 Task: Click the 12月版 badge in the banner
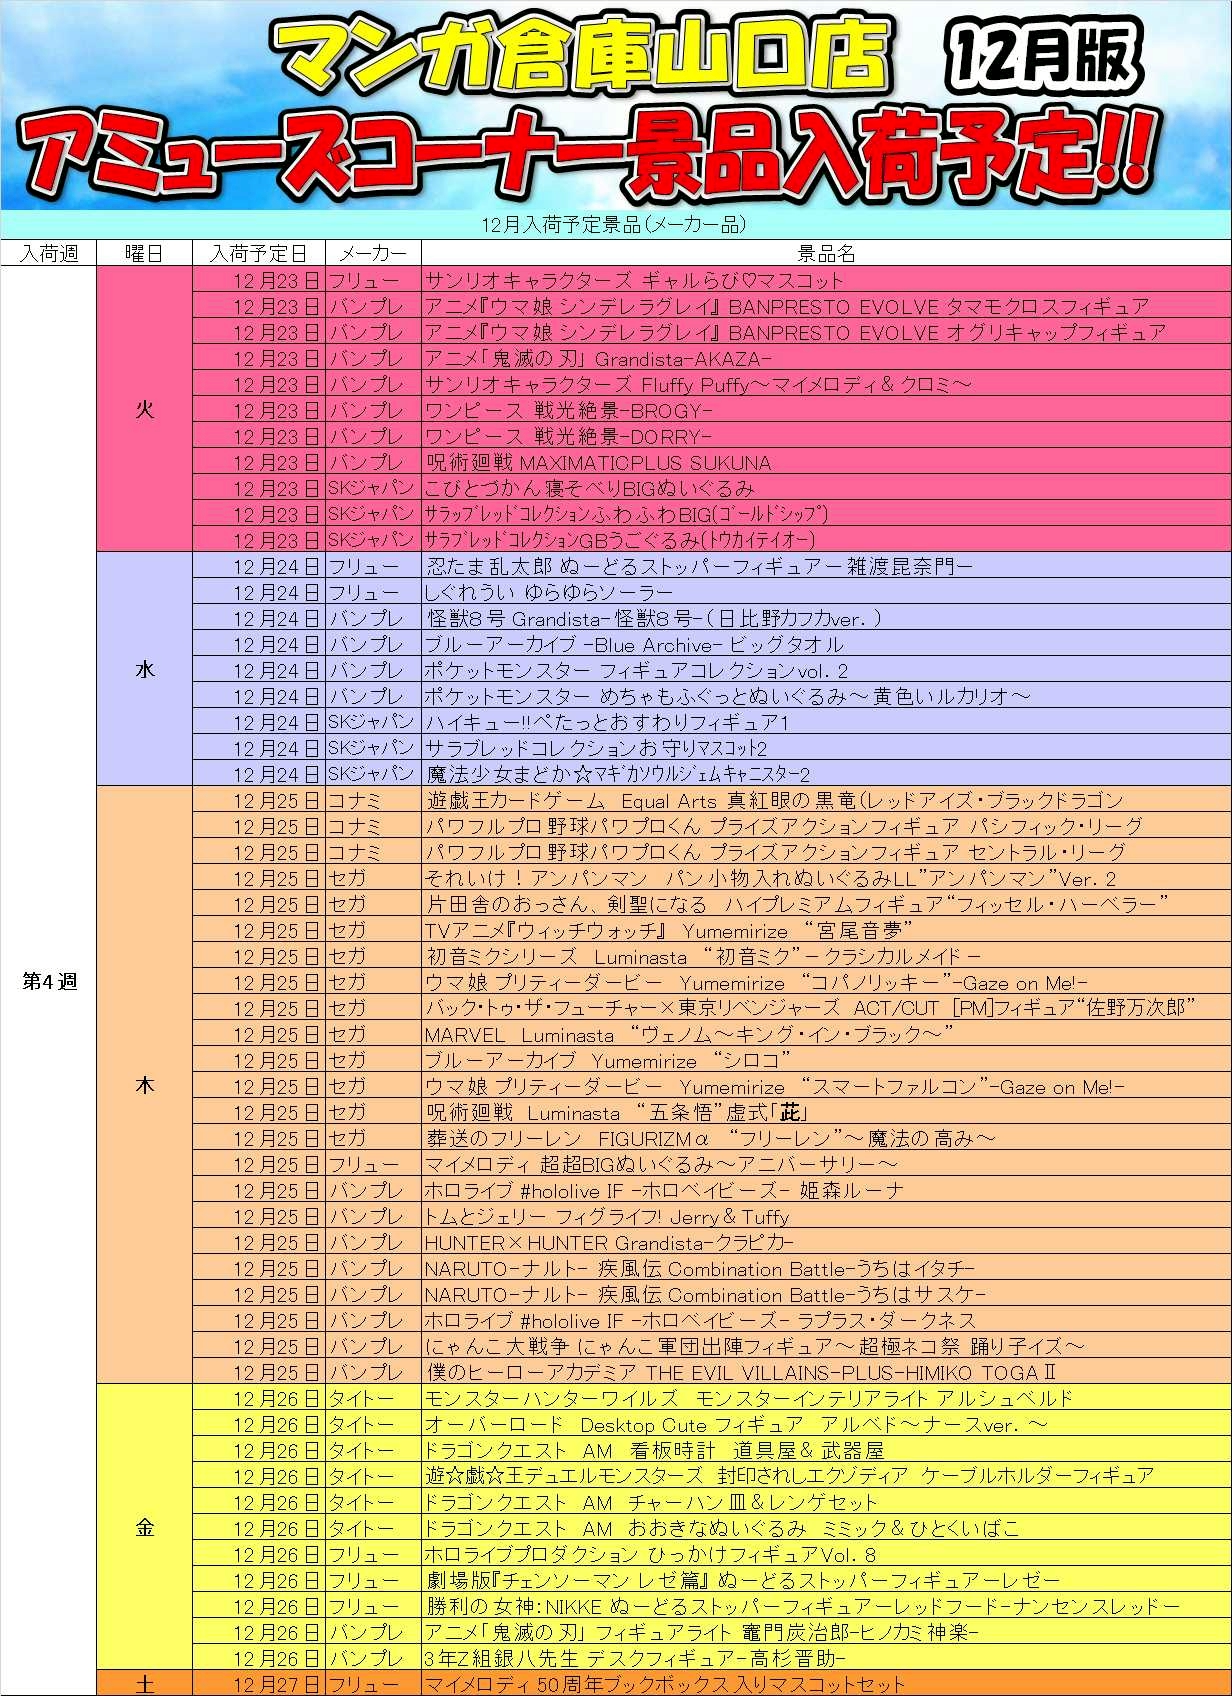coord(1044,58)
